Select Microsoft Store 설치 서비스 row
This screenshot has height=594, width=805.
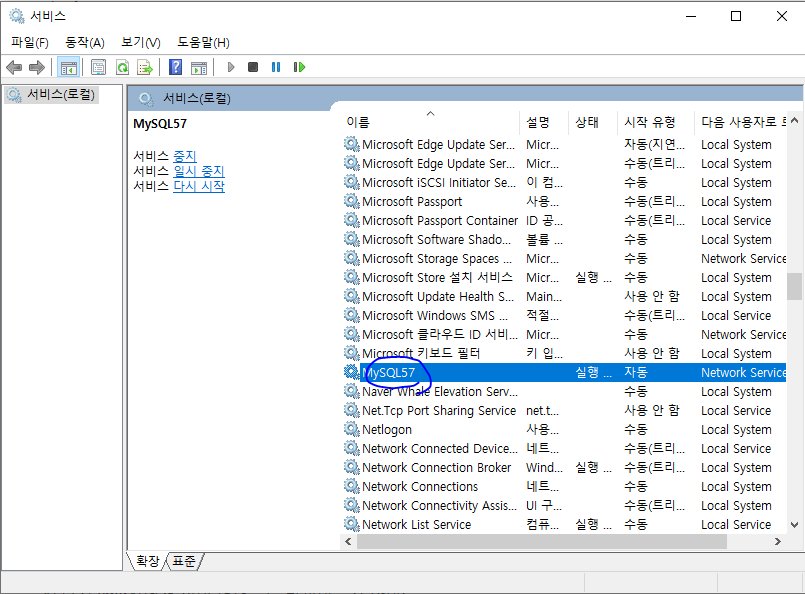click(564, 277)
